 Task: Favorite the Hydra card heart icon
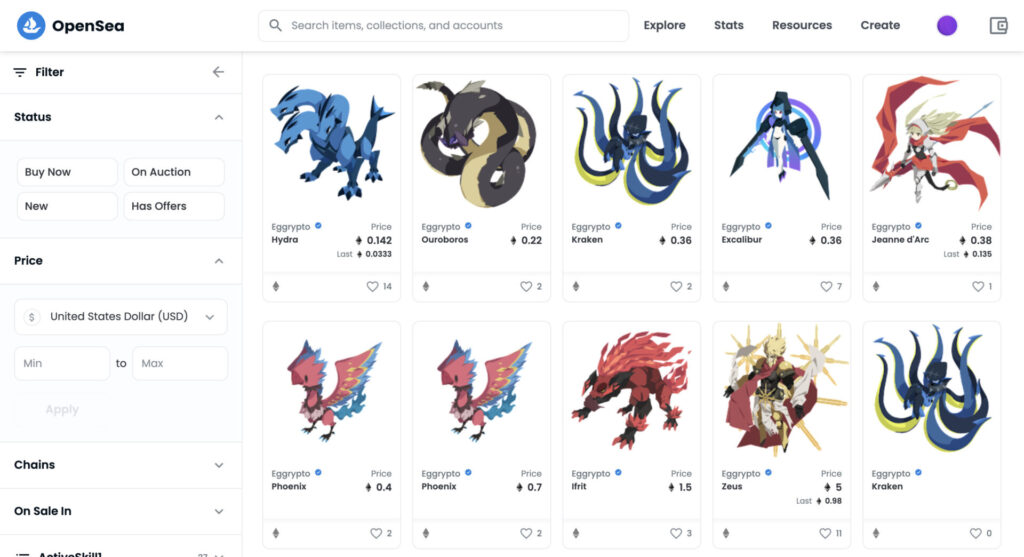(x=372, y=286)
